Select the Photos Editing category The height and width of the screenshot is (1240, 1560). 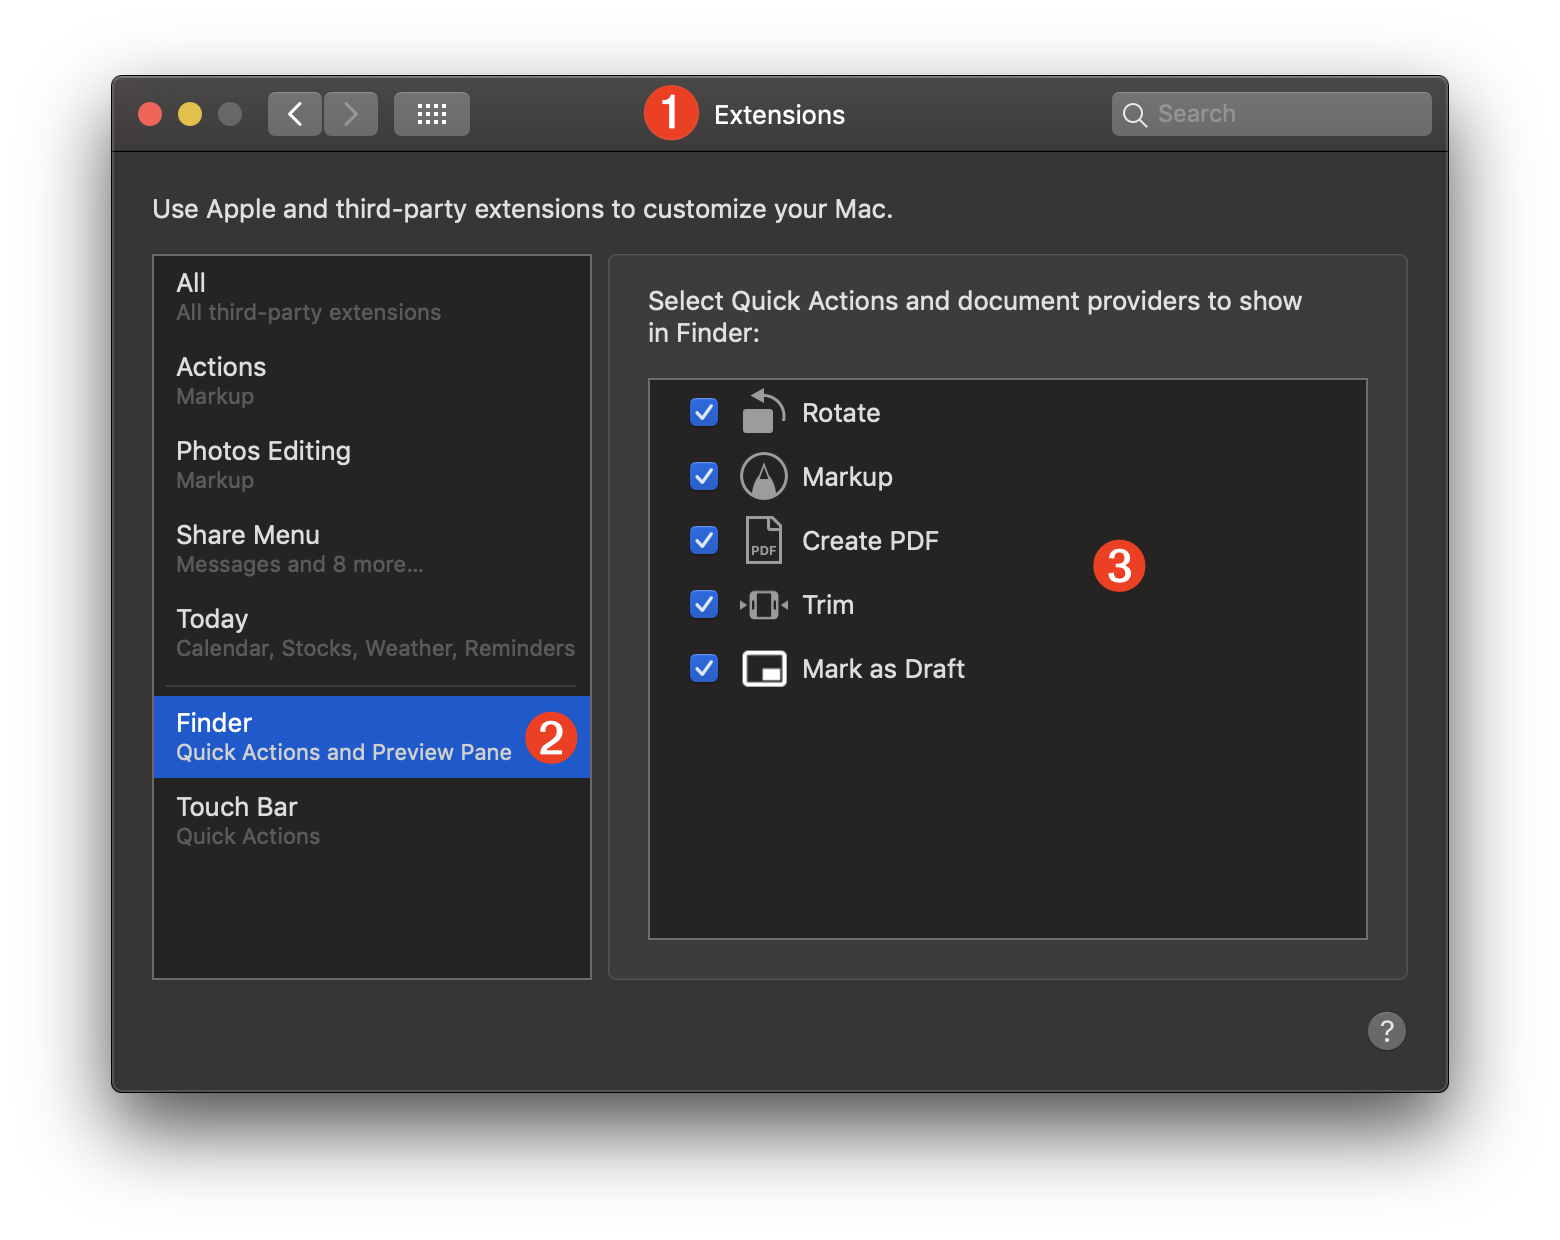click(372, 465)
